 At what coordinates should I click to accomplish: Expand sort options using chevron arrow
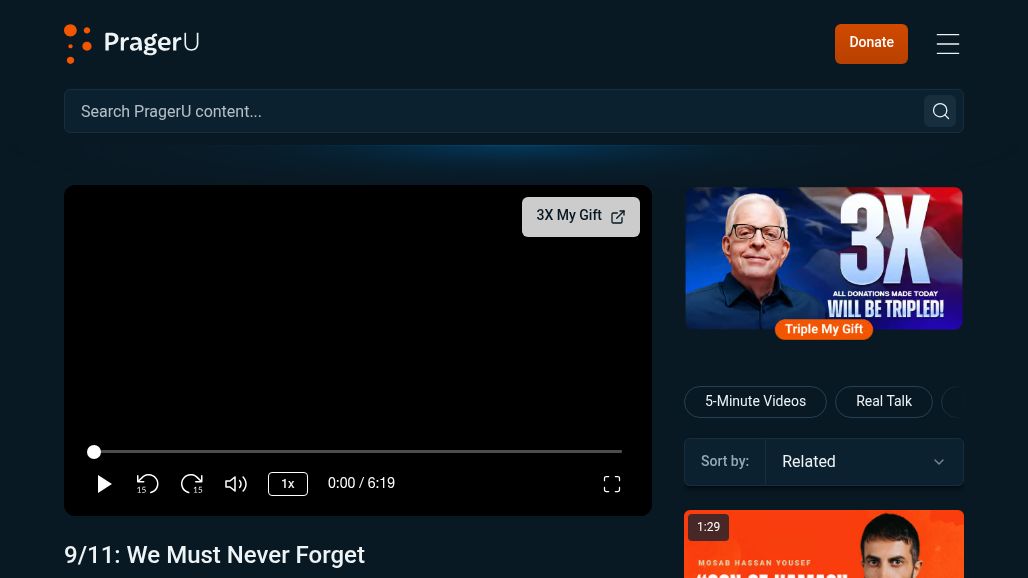pyautogui.click(x=938, y=462)
